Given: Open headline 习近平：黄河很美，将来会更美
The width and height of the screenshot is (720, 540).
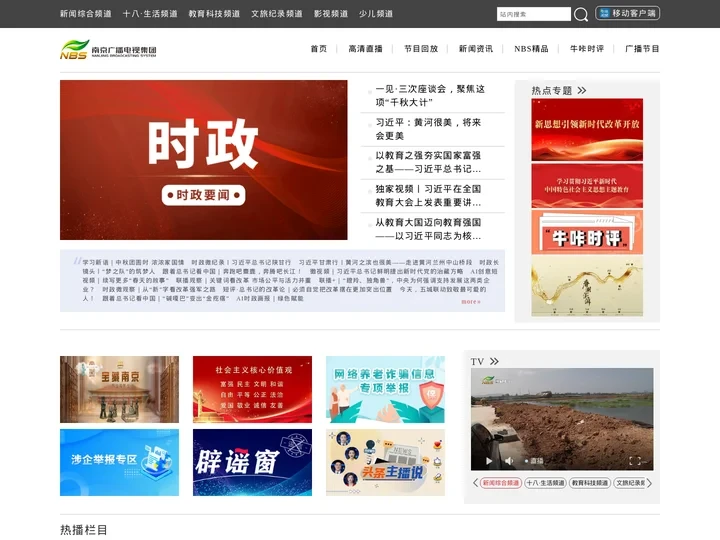Looking at the screenshot, I should 428,129.
